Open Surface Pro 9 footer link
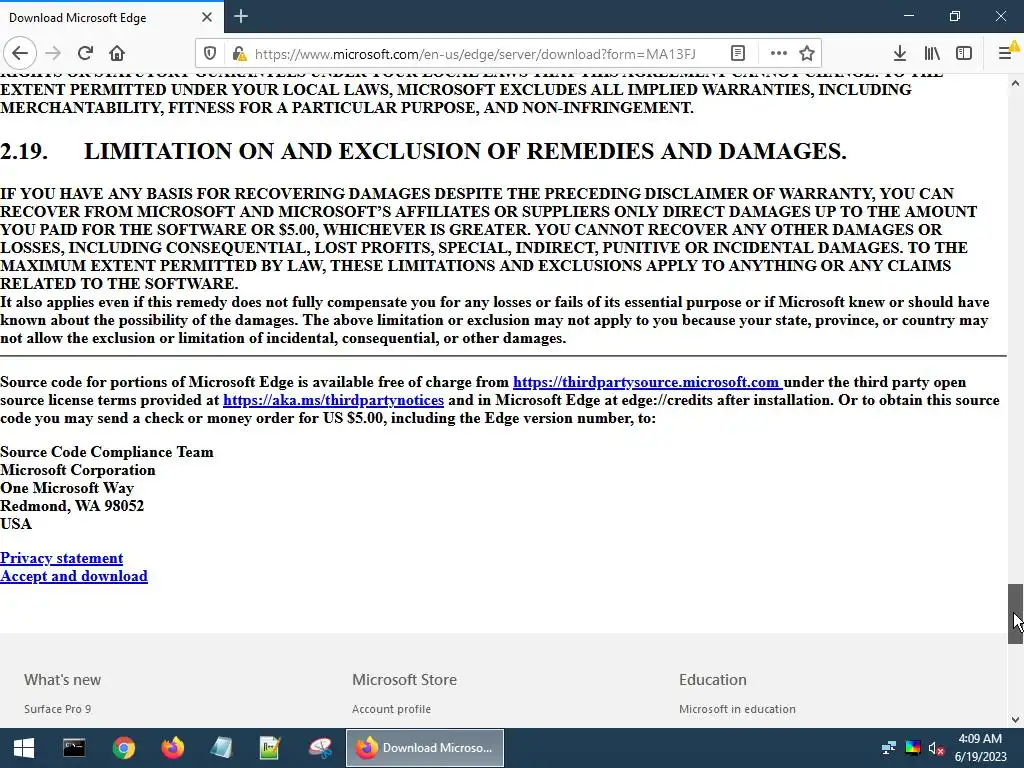 coord(57,709)
